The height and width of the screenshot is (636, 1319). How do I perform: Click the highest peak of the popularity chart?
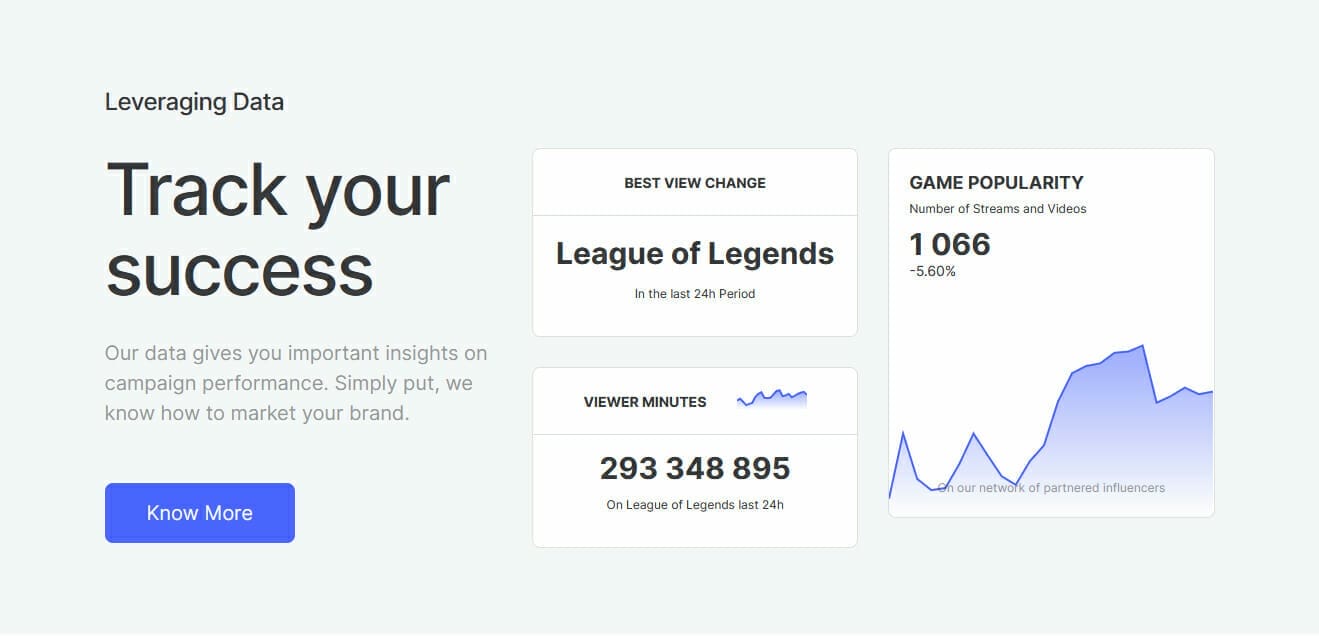[1142, 346]
